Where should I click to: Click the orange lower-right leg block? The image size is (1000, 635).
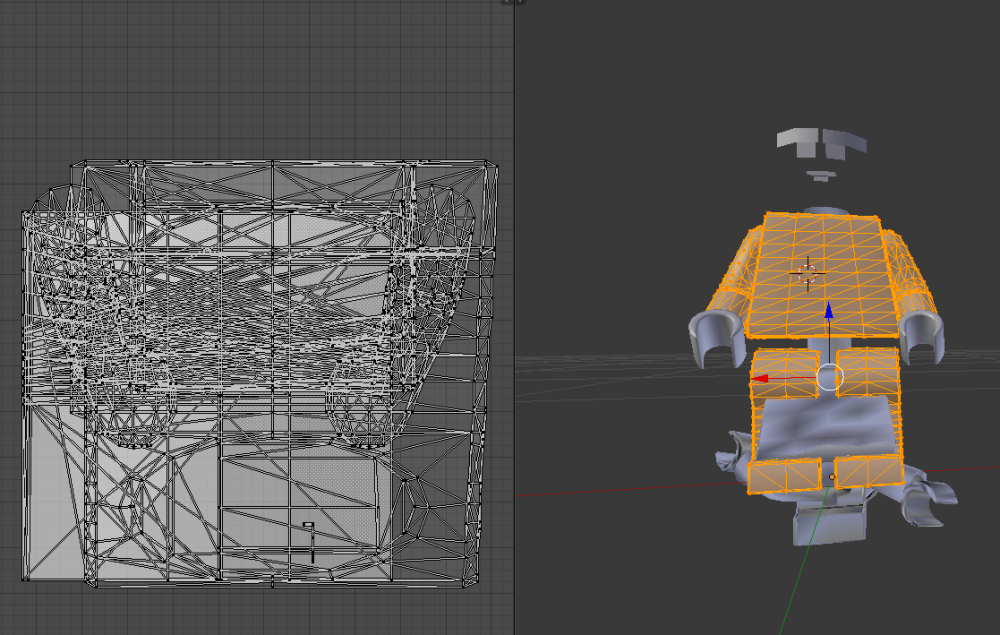click(868, 471)
